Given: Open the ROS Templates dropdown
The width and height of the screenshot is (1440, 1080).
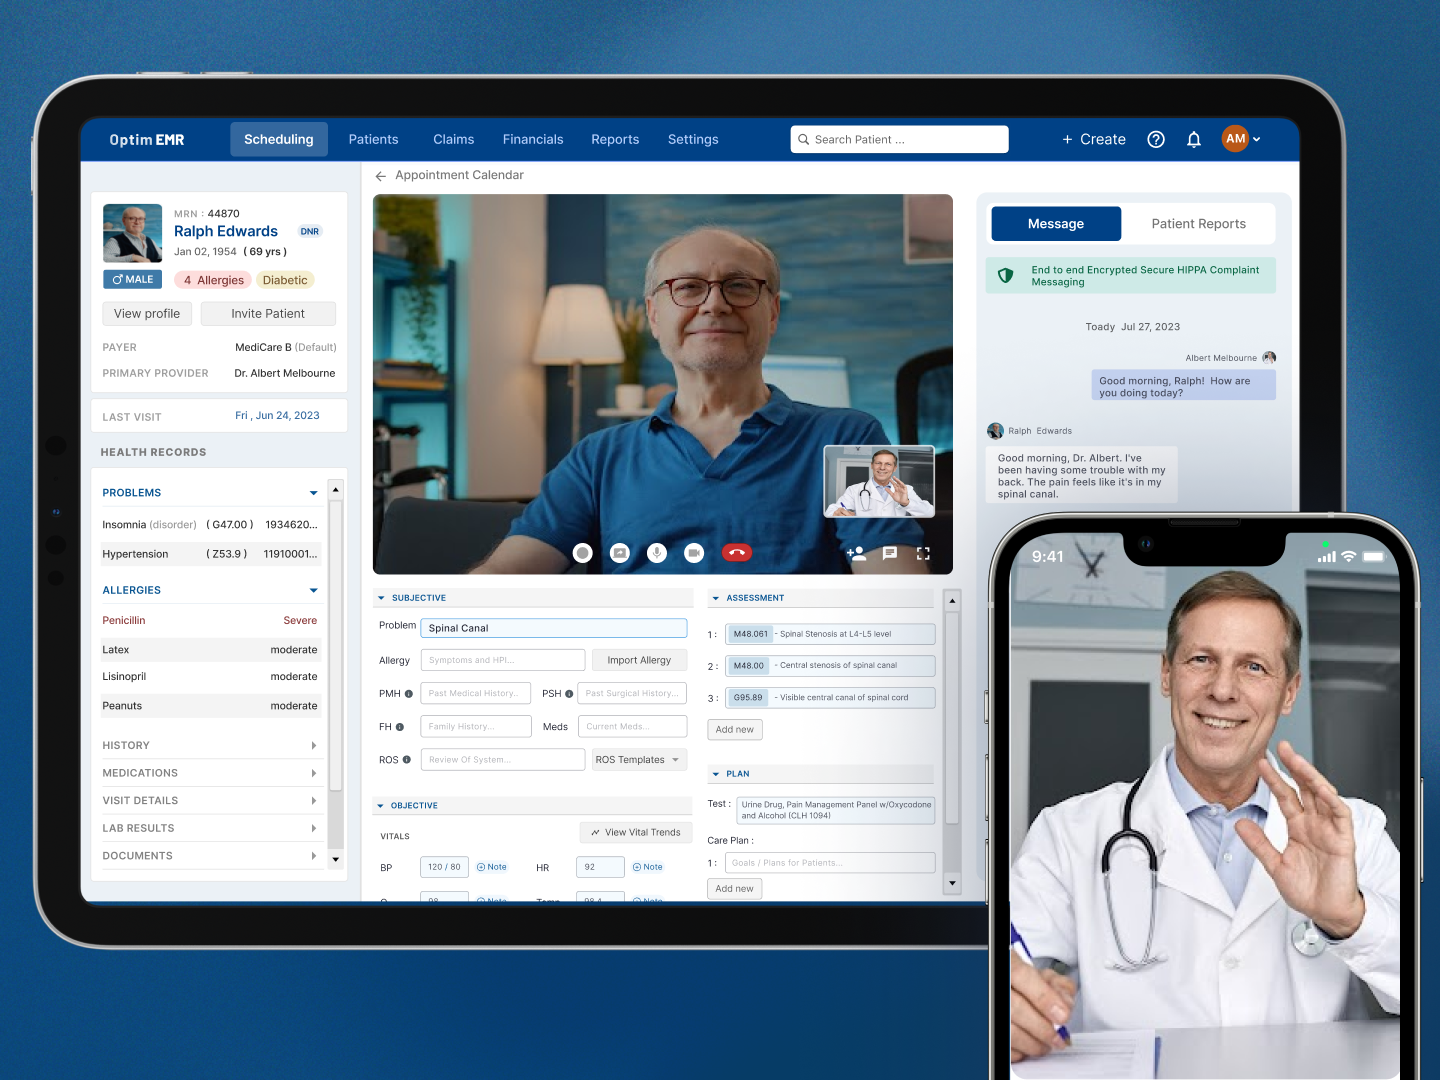Looking at the screenshot, I should [638, 759].
